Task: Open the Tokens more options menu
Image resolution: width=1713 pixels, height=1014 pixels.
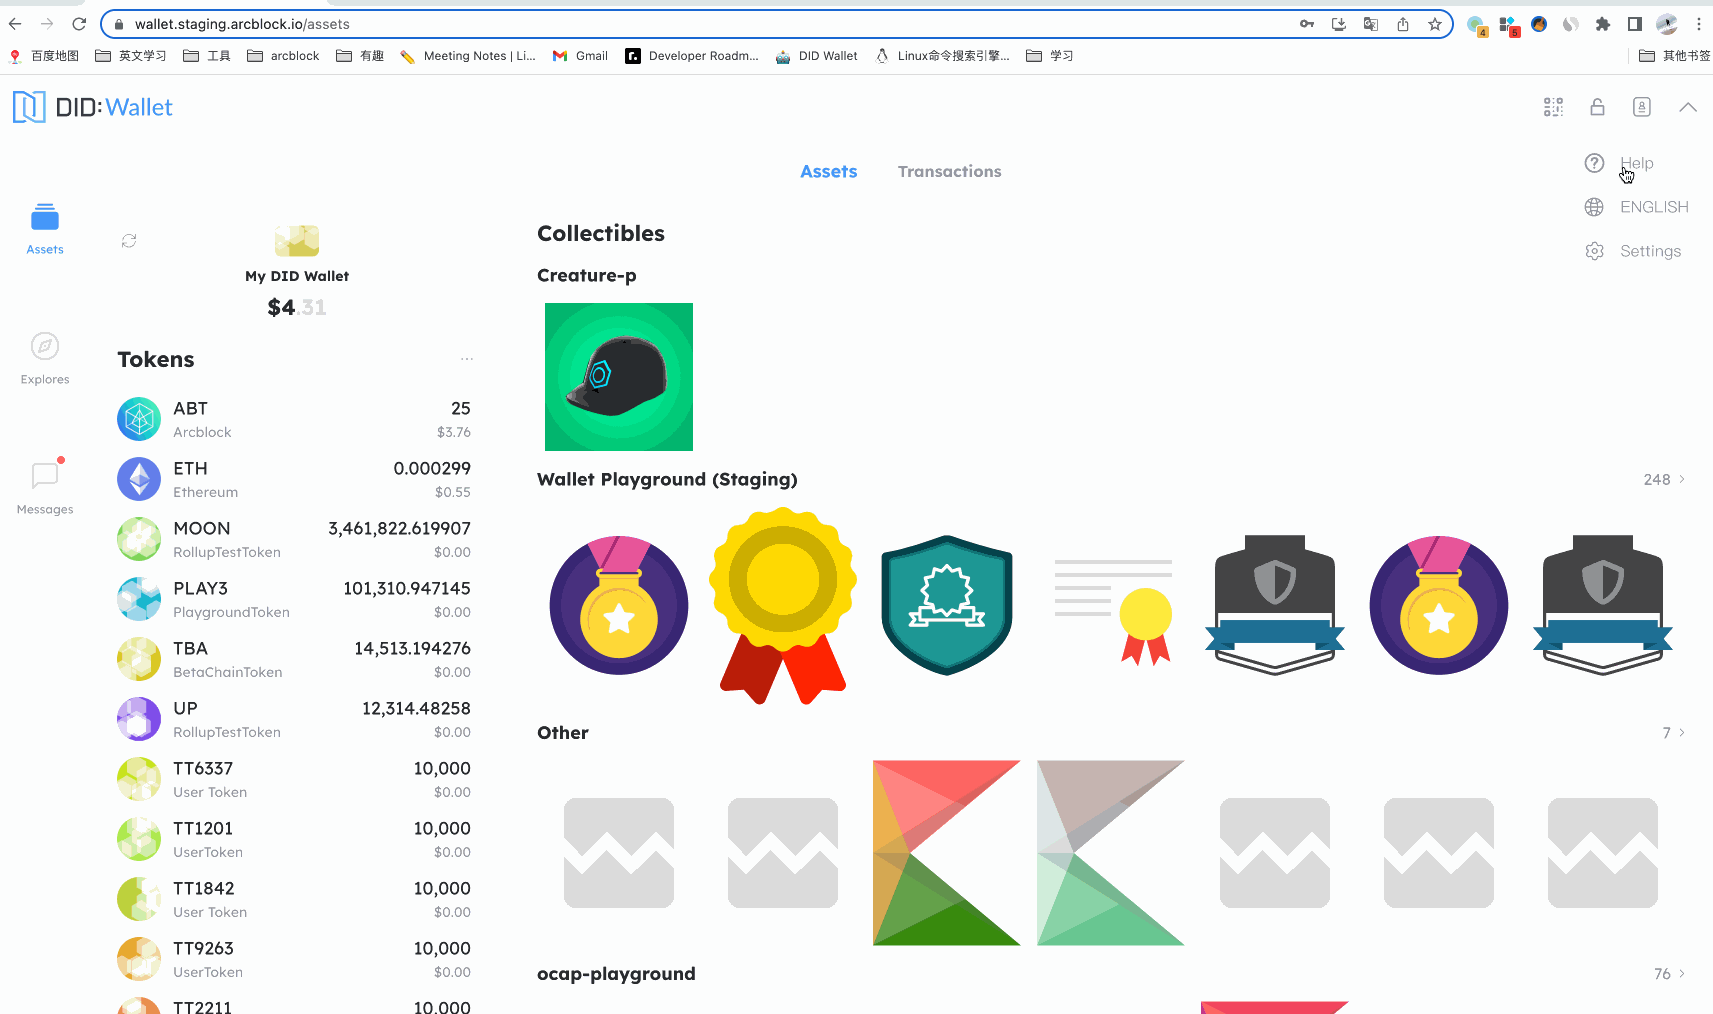Action: point(466,359)
